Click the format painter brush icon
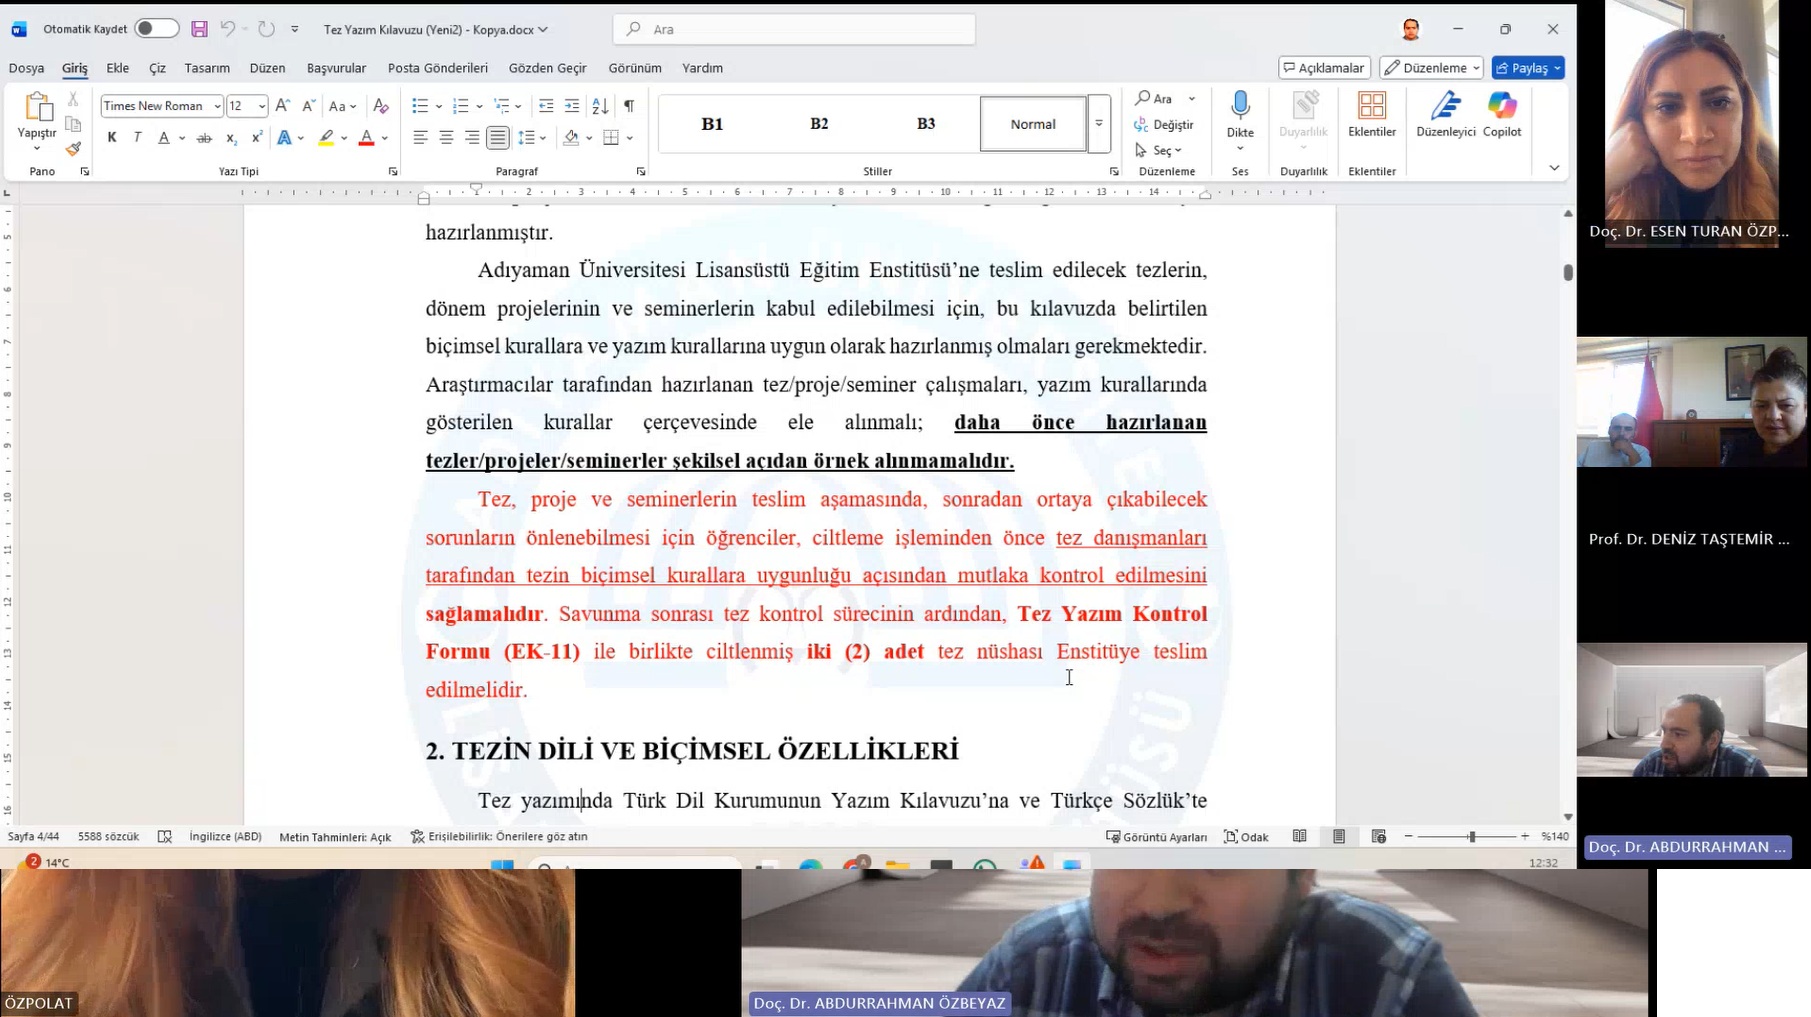The image size is (1811, 1017). point(73,149)
